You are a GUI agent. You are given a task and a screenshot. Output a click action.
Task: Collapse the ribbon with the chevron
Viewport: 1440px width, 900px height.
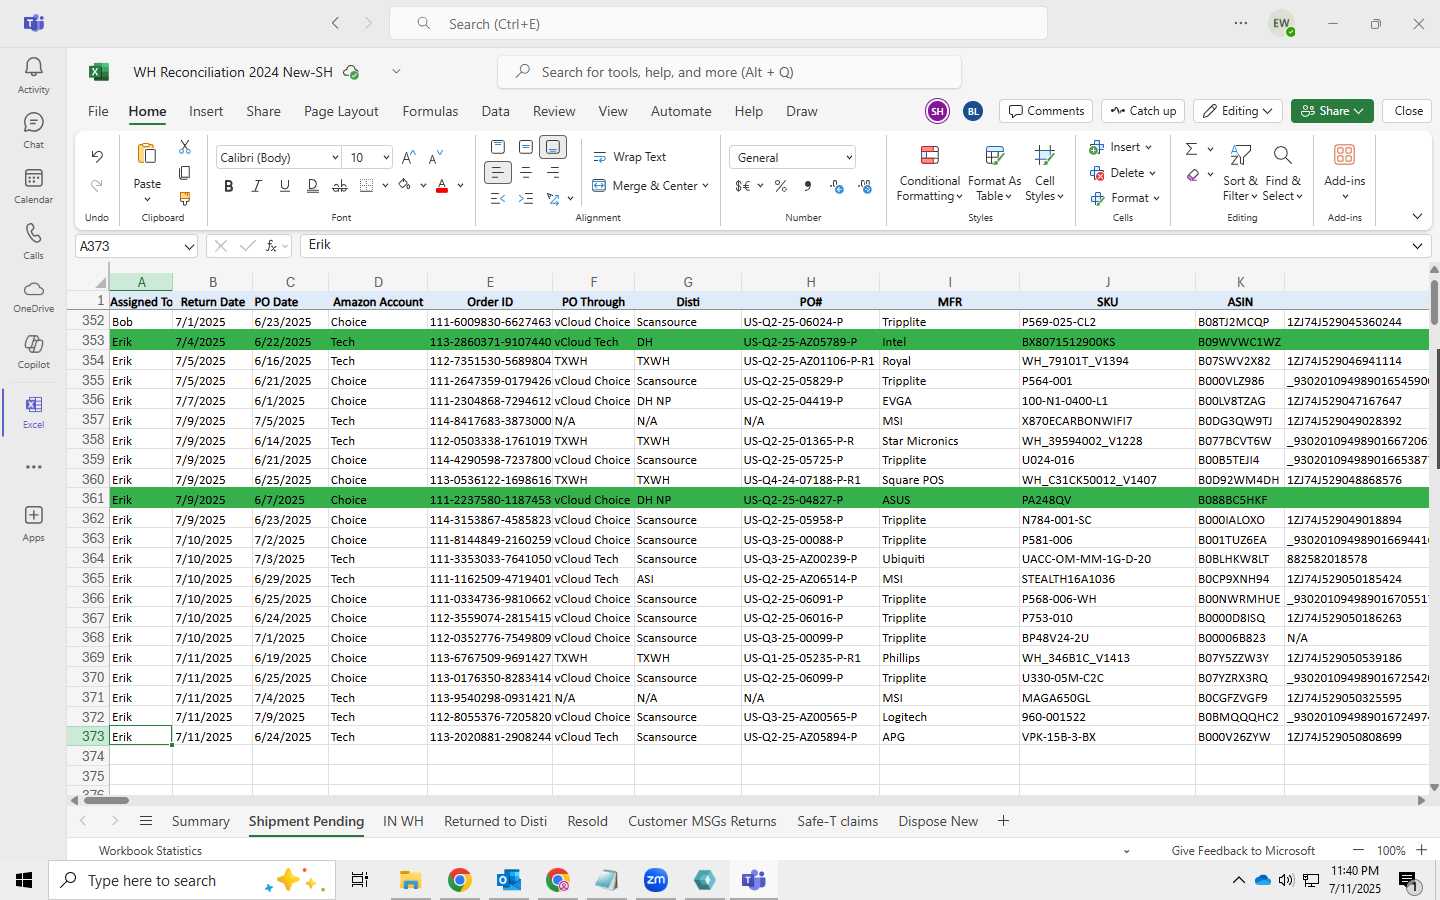click(1417, 216)
